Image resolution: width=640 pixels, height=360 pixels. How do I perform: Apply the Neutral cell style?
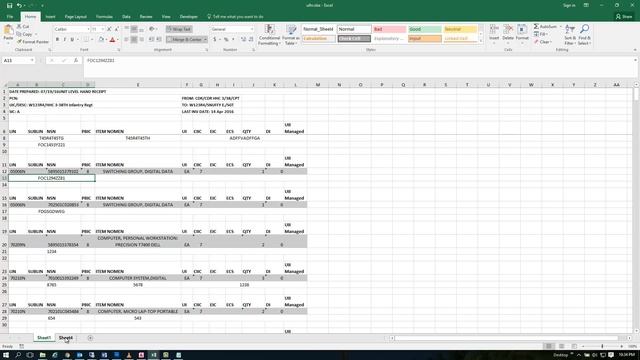(460, 29)
